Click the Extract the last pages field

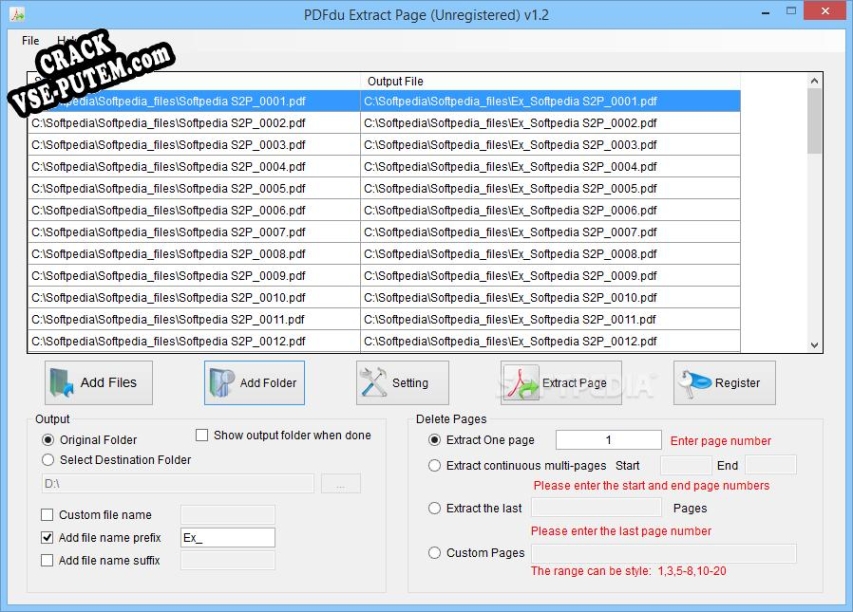(596, 508)
